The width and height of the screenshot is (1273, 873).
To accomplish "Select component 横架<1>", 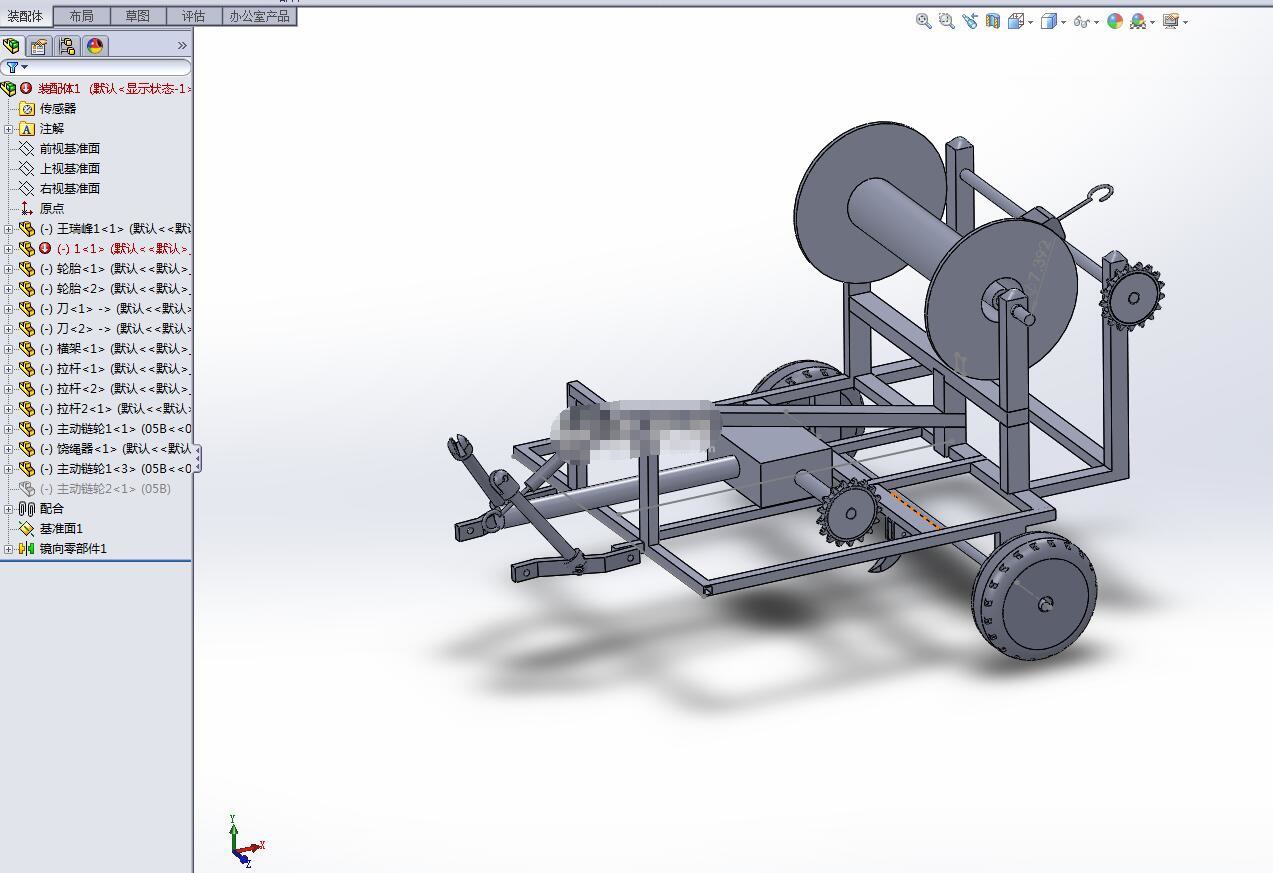I will click(115, 348).
